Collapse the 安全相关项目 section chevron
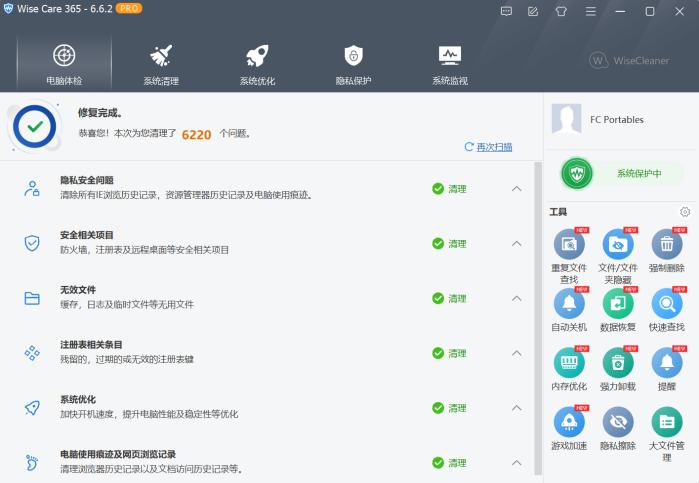 [516, 244]
